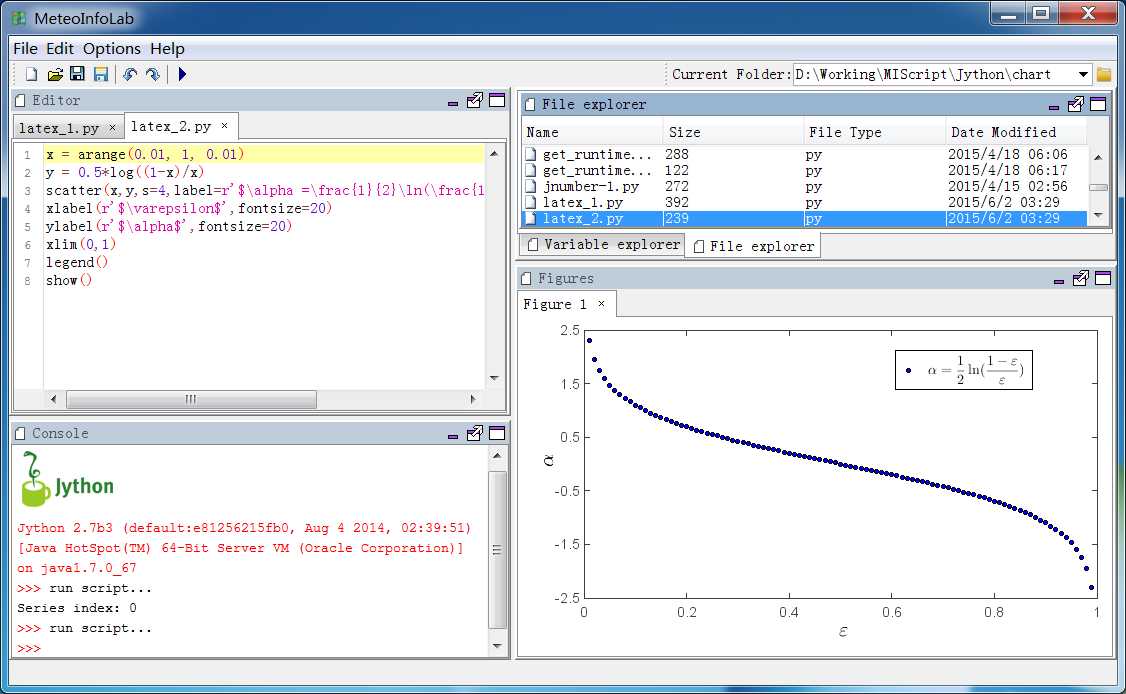Viewport: 1126px width, 694px height.
Task: Open the Edit menu
Action: pos(60,48)
